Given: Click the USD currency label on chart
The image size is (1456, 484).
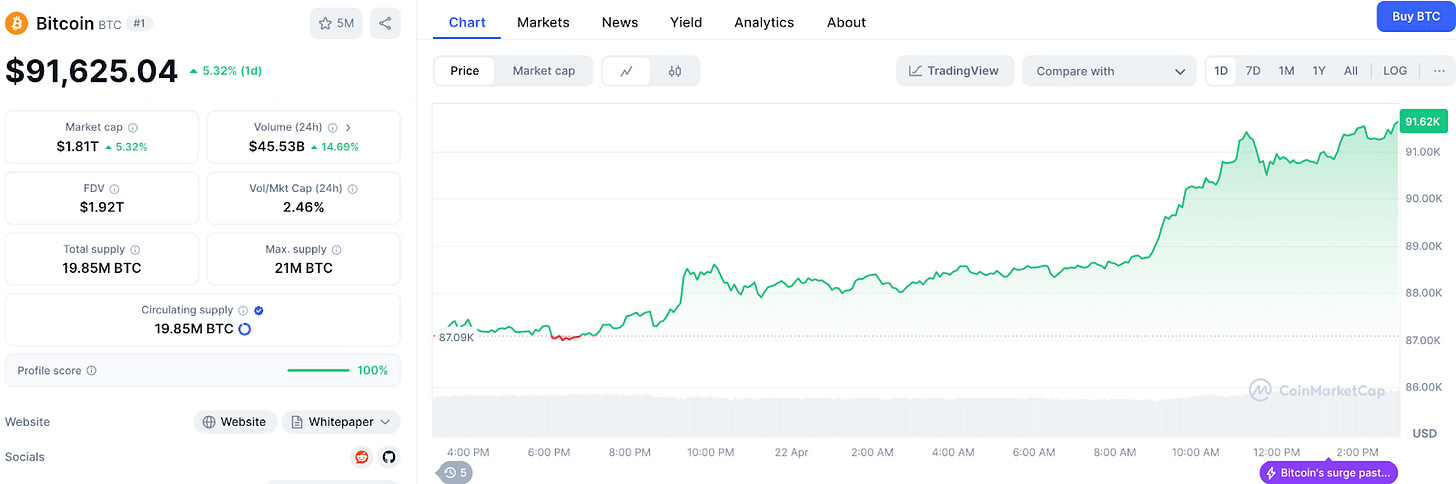Looking at the screenshot, I should pyautogui.click(x=1425, y=434).
